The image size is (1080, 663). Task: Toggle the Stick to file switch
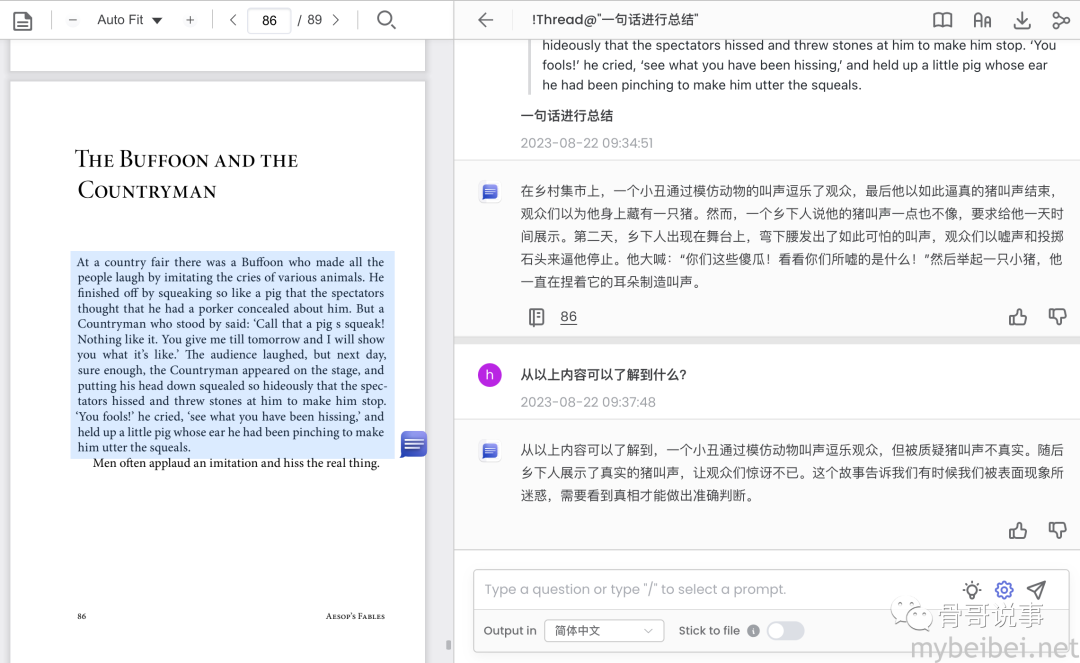786,631
